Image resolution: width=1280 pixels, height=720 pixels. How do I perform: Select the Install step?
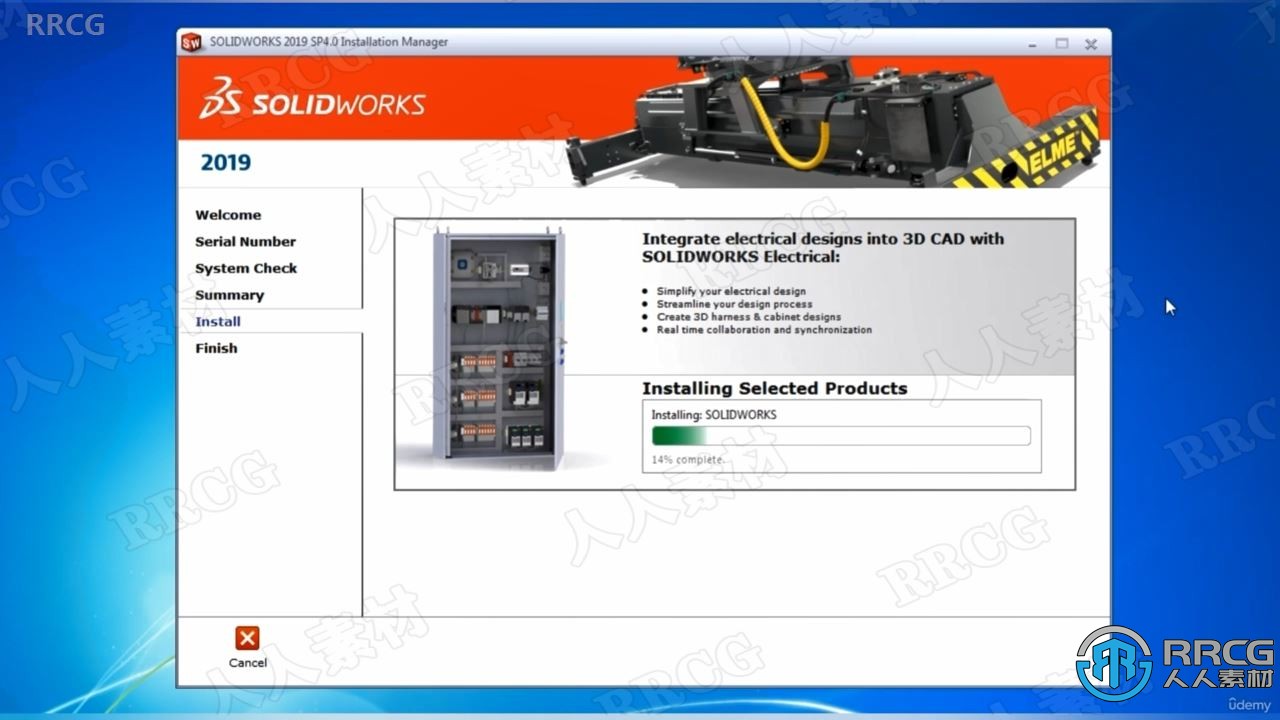pyautogui.click(x=218, y=321)
